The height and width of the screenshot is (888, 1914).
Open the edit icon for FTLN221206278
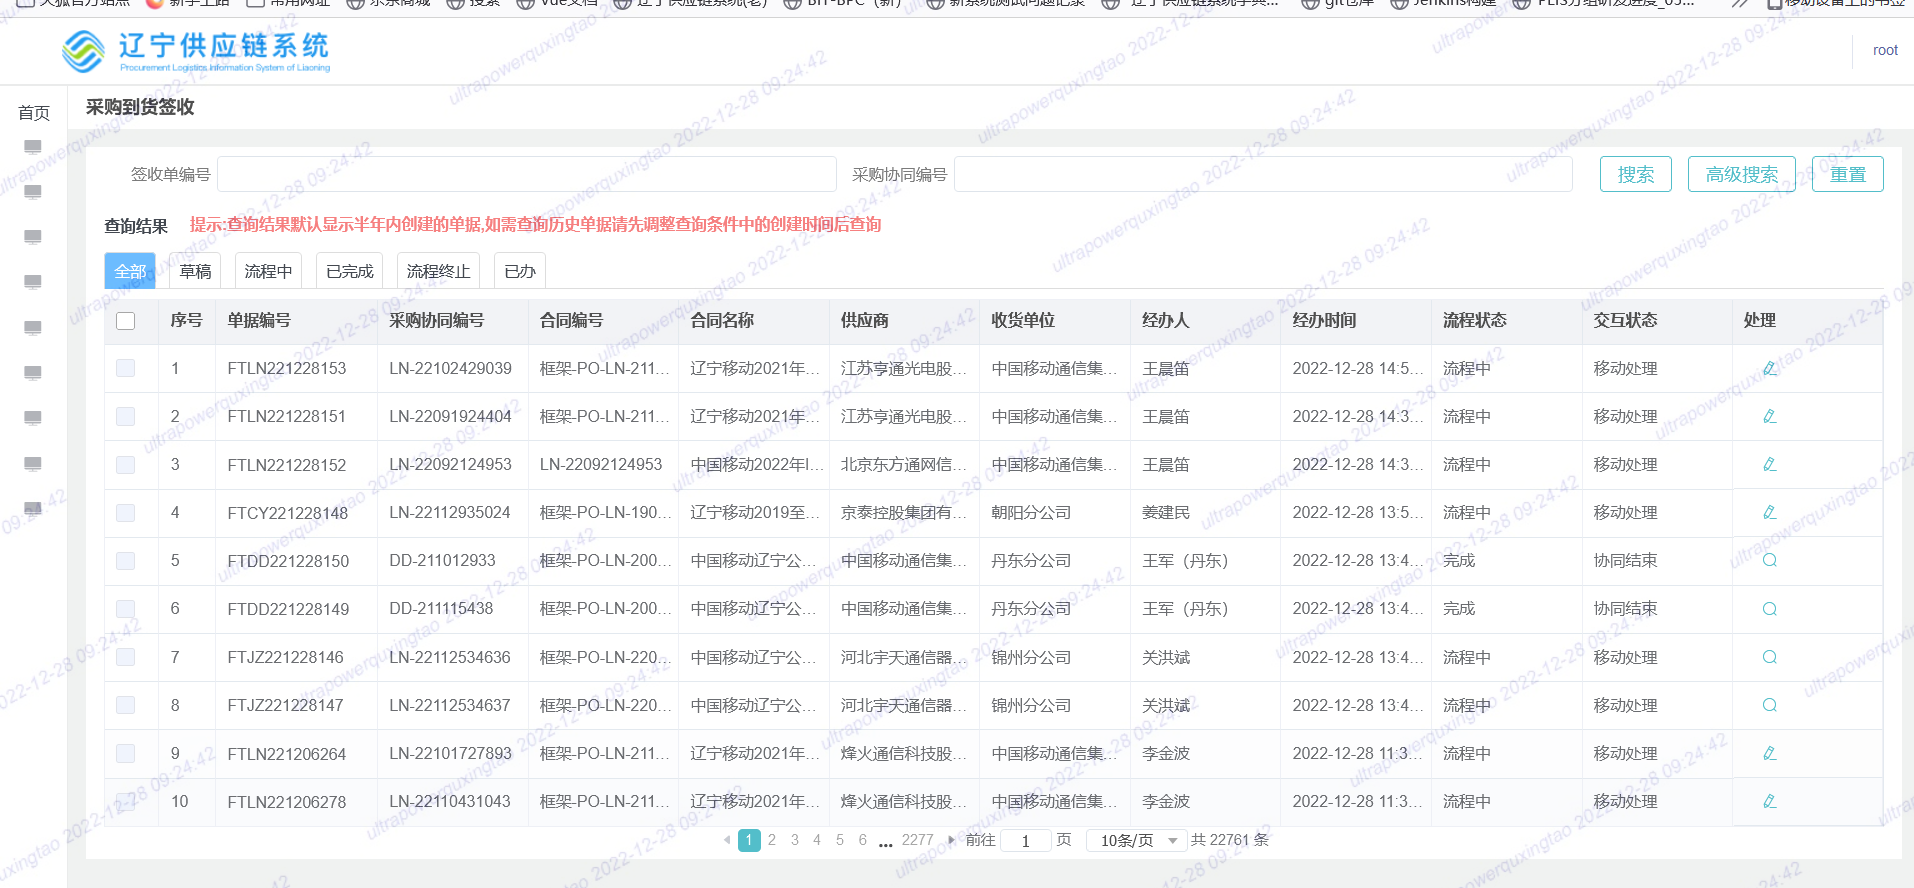pyautogui.click(x=1769, y=801)
